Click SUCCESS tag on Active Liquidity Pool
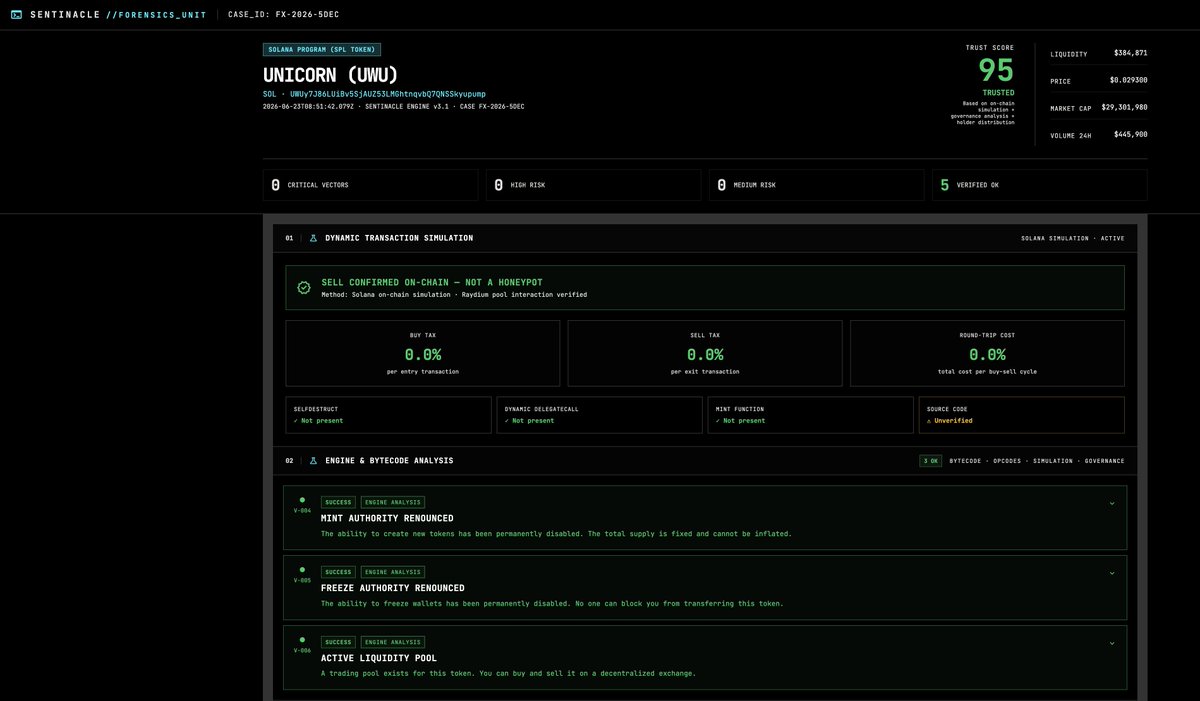This screenshot has height=701, width=1200. tap(338, 642)
